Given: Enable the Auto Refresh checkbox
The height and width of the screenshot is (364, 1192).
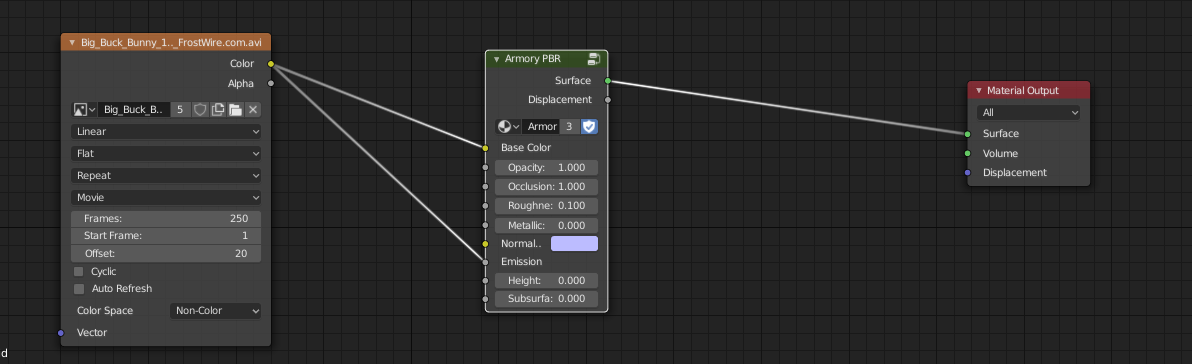Looking at the screenshot, I should pyautogui.click(x=78, y=289).
